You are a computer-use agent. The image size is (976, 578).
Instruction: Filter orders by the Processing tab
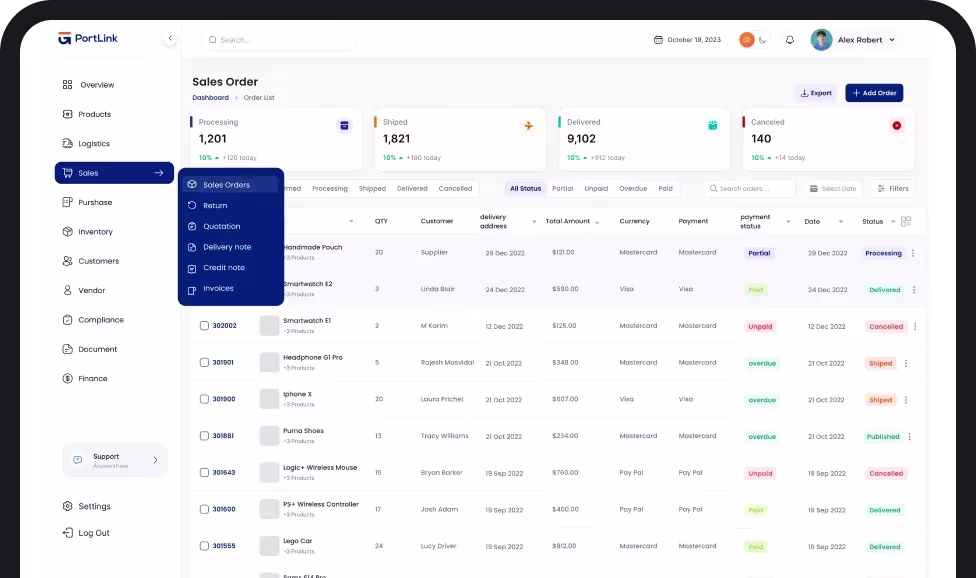point(330,189)
